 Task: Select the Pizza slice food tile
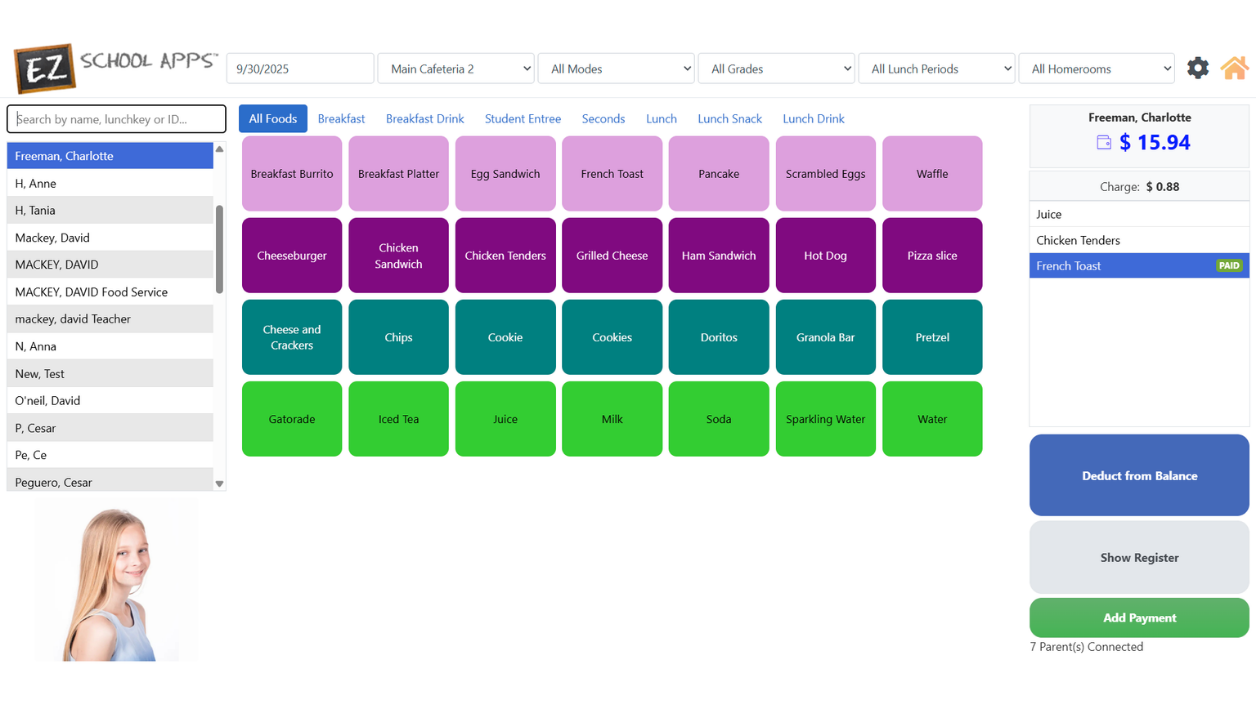pyautogui.click(x=932, y=255)
